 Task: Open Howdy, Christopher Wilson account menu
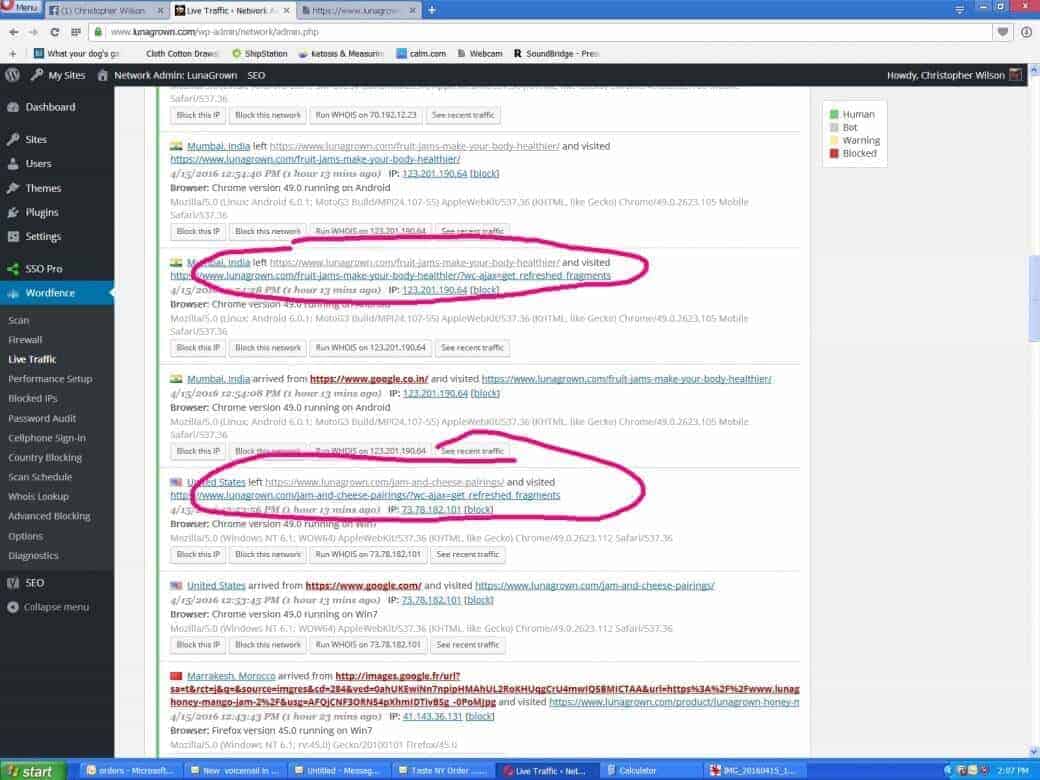(954, 75)
